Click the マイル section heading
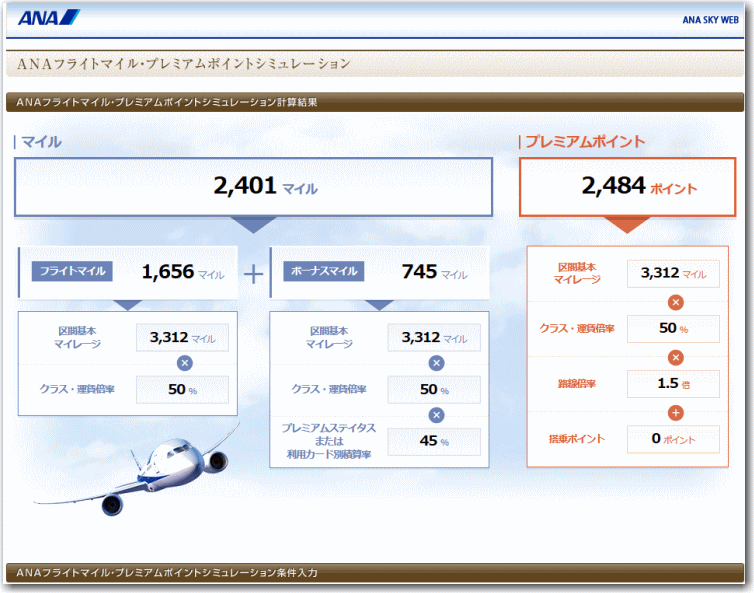This screenshot has height=593, width=754. tap(41, 142)
